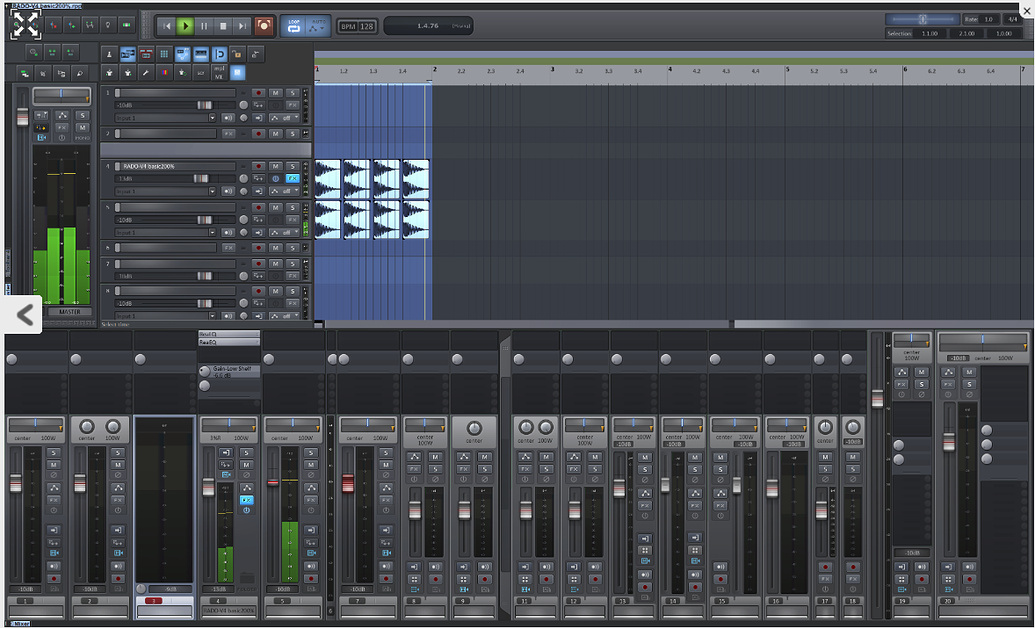This screenshot has width=1035, height=628.
Task: Click the Play button in the transport
Action: (x=185, y=26)
